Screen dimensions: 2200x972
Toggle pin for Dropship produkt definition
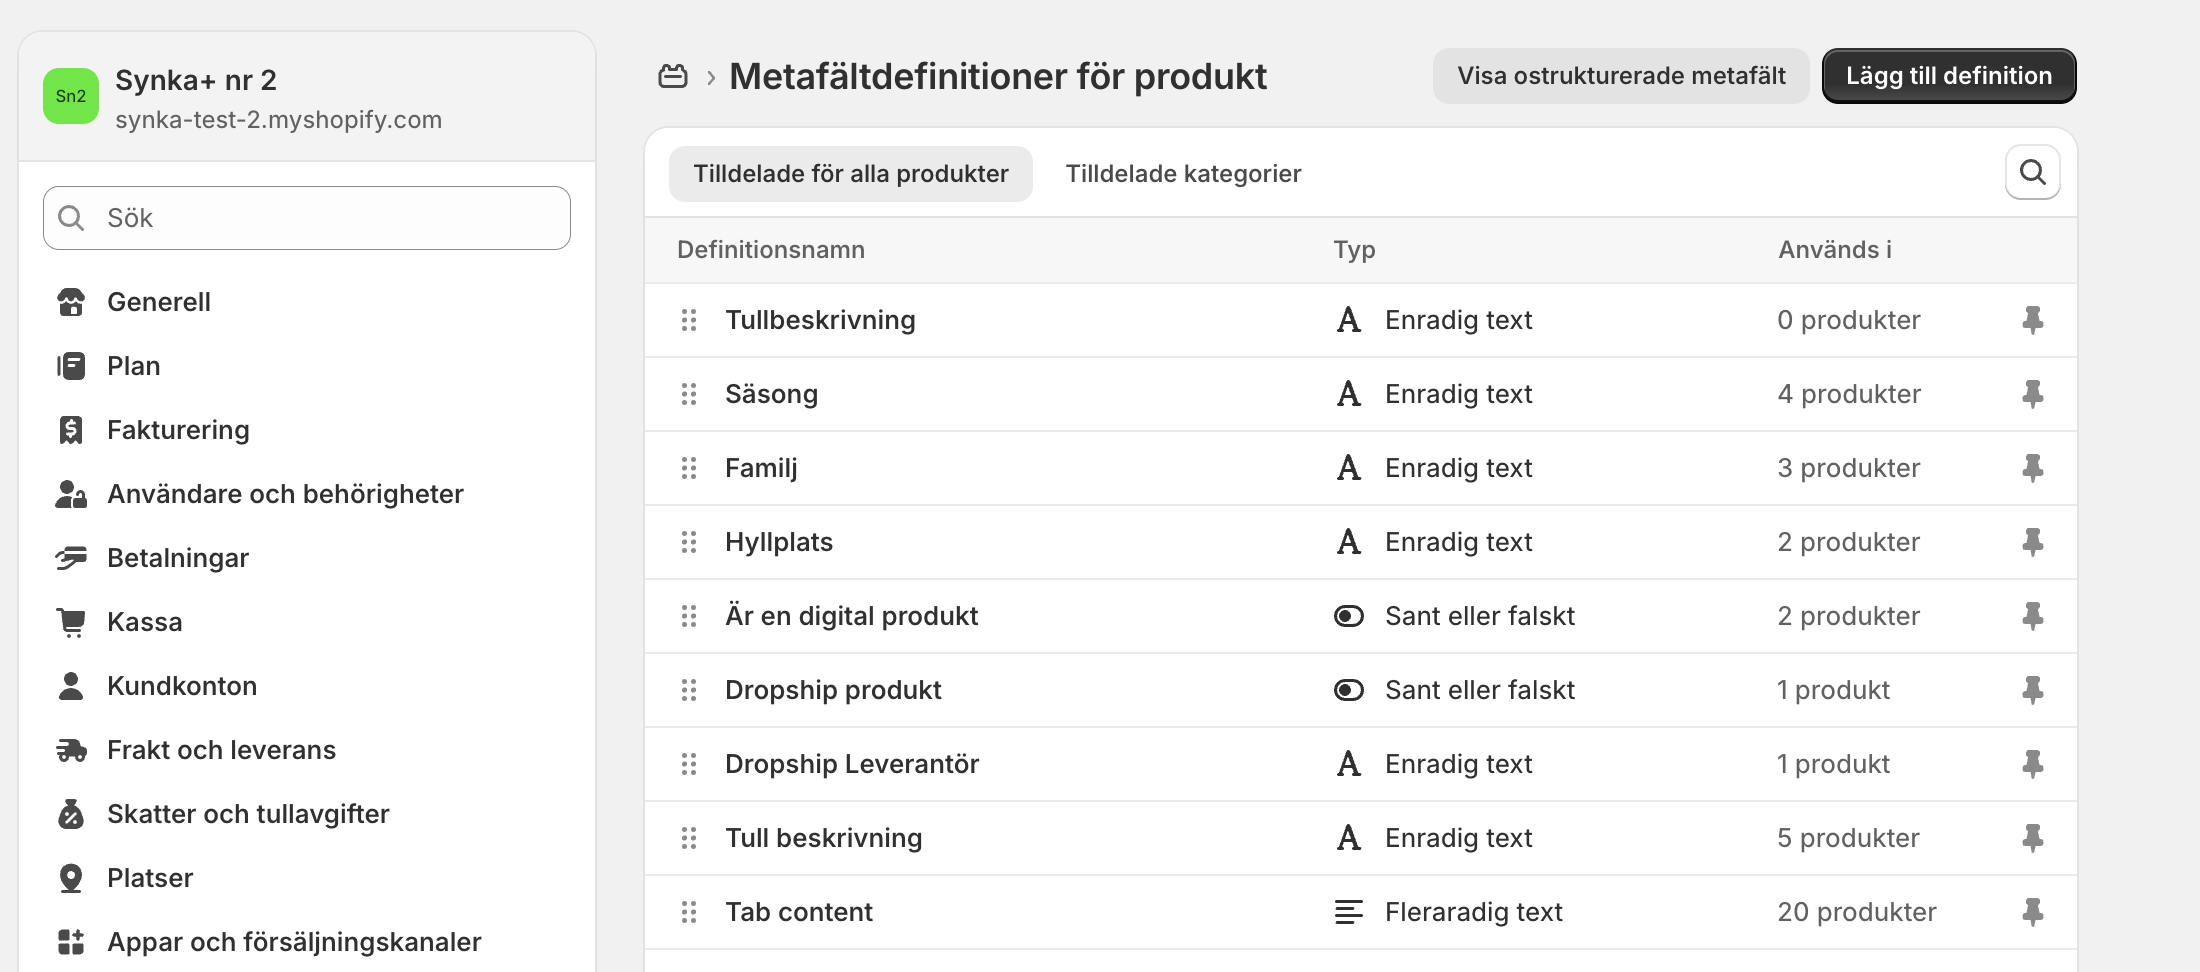pos(2032,690)
